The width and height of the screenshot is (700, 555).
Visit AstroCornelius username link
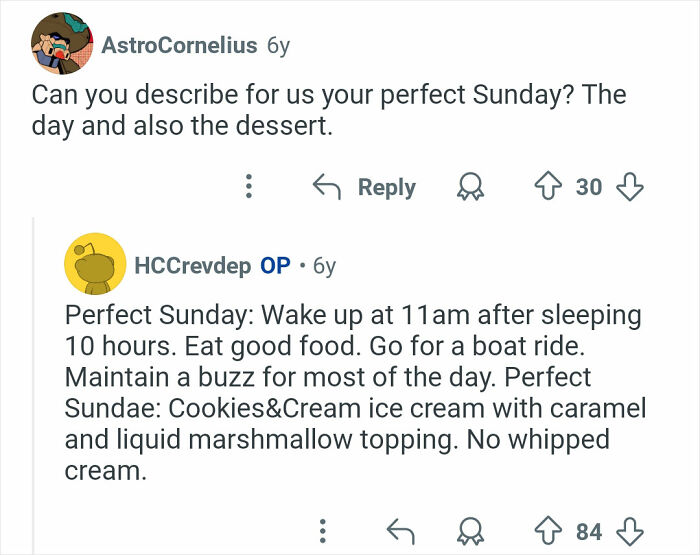[178, 46]
